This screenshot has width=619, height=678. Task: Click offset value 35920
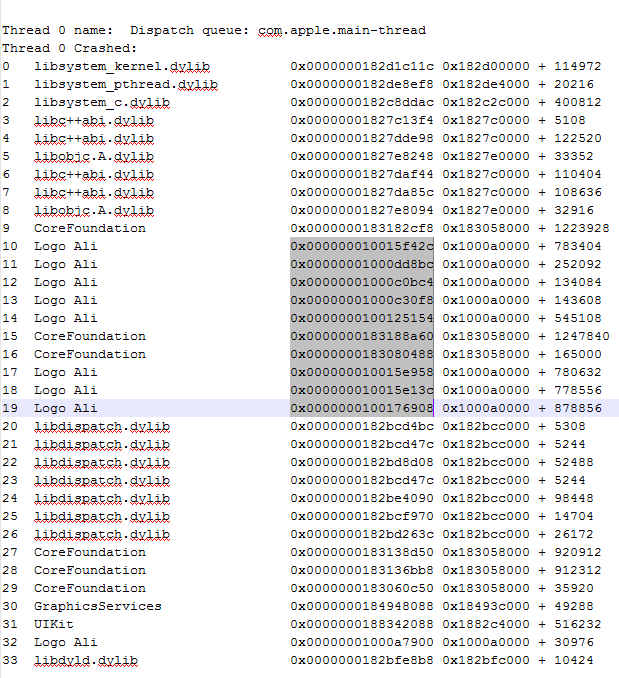click(574, 588)
